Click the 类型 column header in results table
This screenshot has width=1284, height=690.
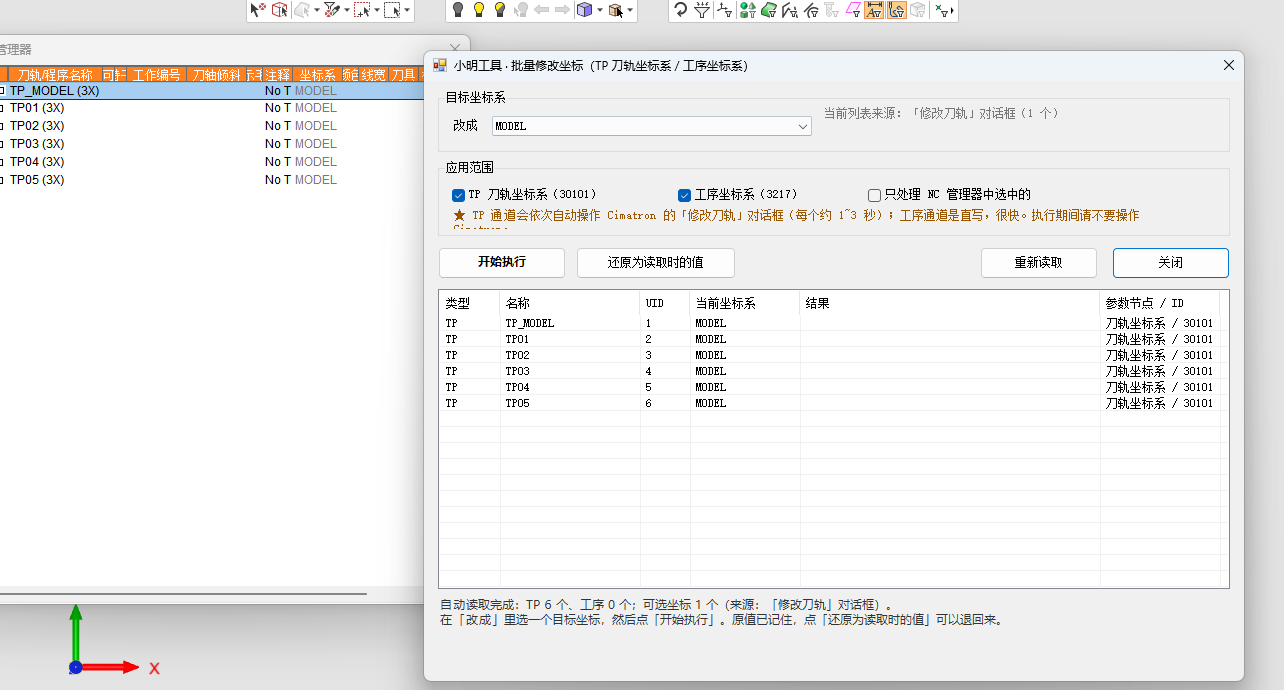click(469, 303)
